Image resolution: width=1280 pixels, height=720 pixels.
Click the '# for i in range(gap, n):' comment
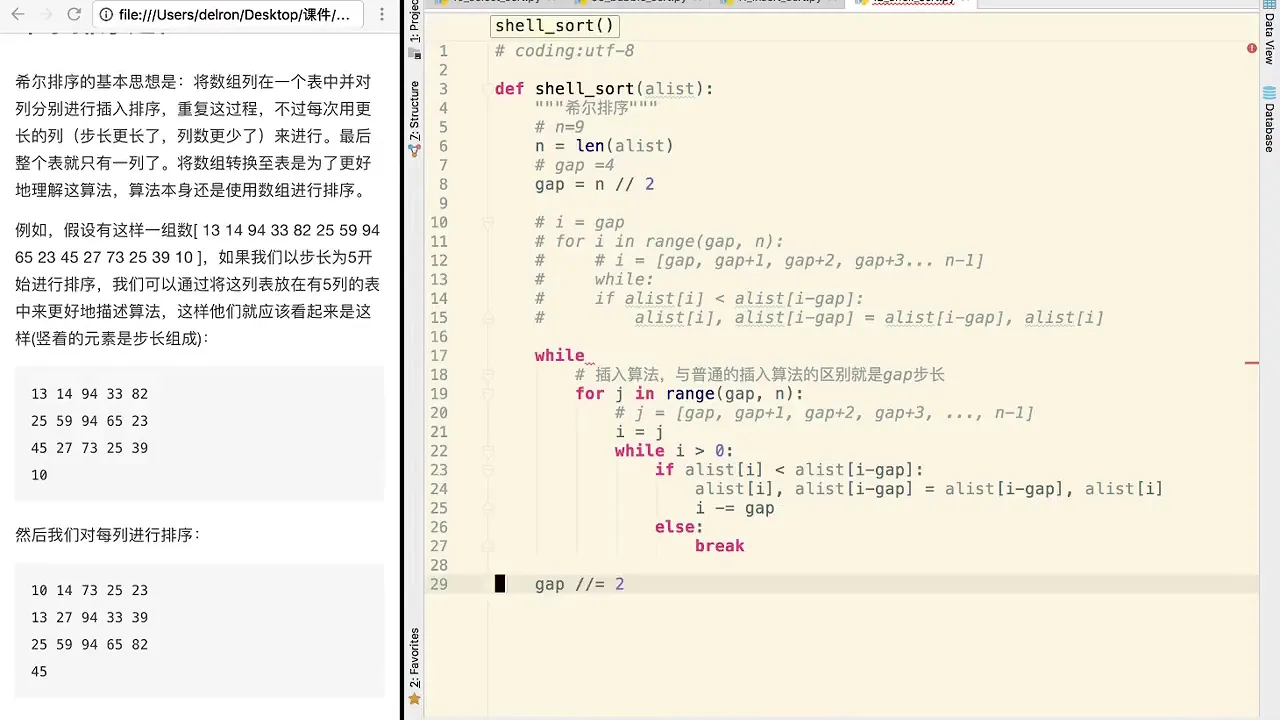click(x=659, y=241)
